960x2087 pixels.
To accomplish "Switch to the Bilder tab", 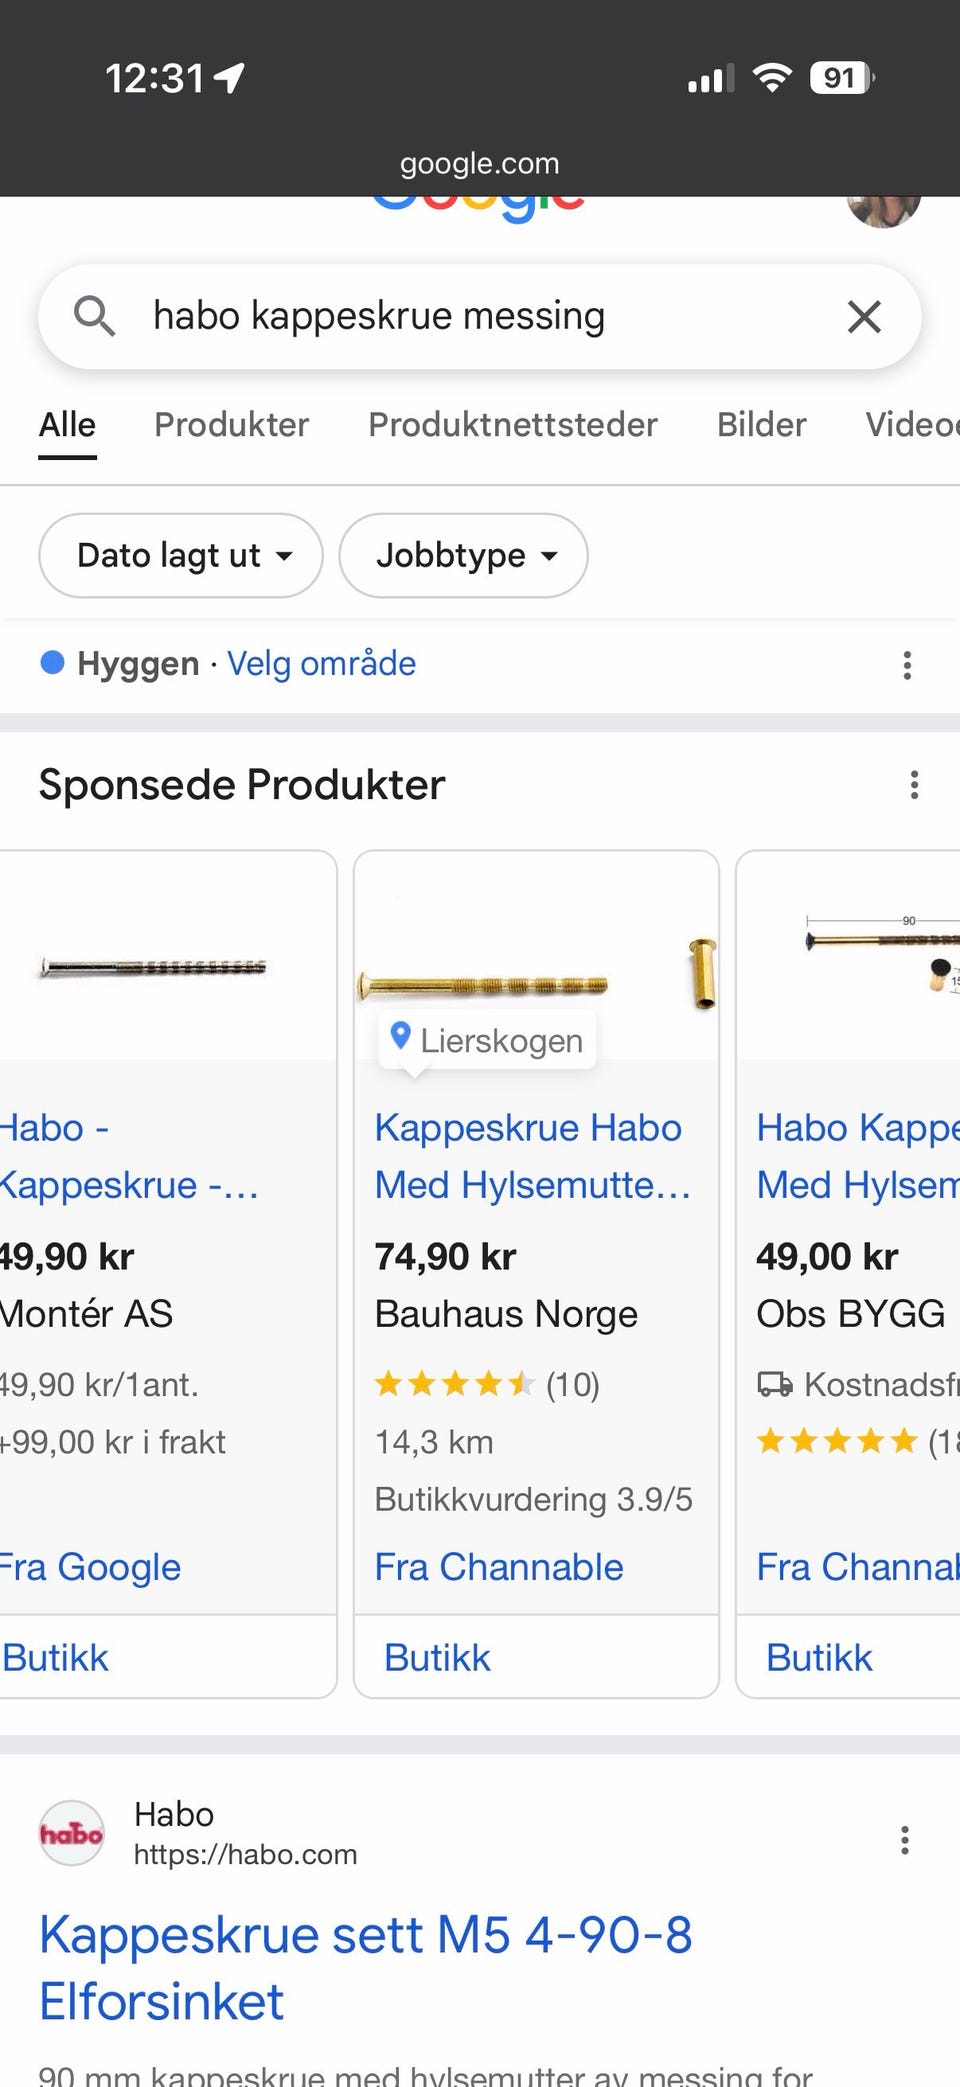I will click(x=761, y=424).
